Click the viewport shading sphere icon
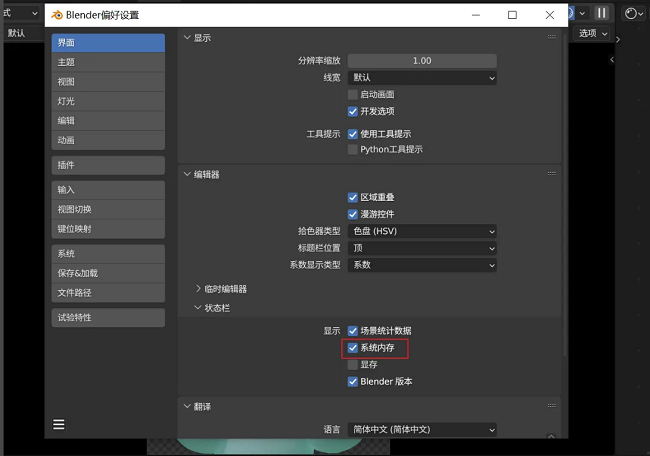 631,13
